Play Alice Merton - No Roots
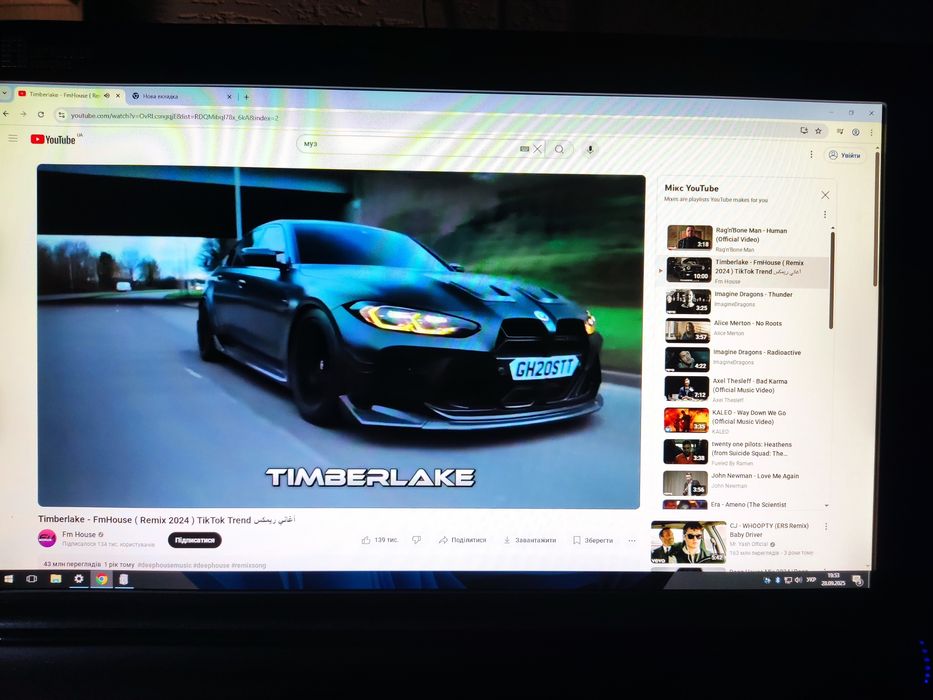 click(744, 329)
